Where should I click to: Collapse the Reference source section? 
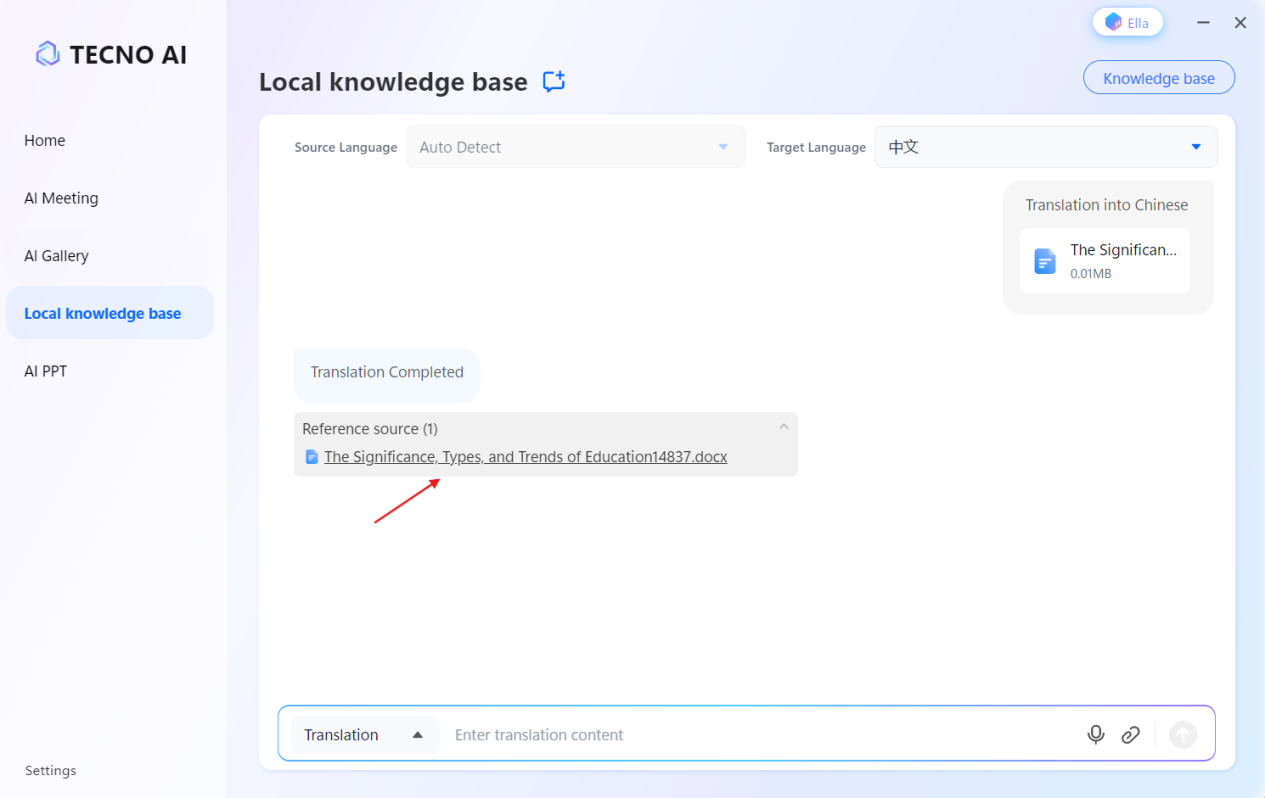tap(784, 427)
